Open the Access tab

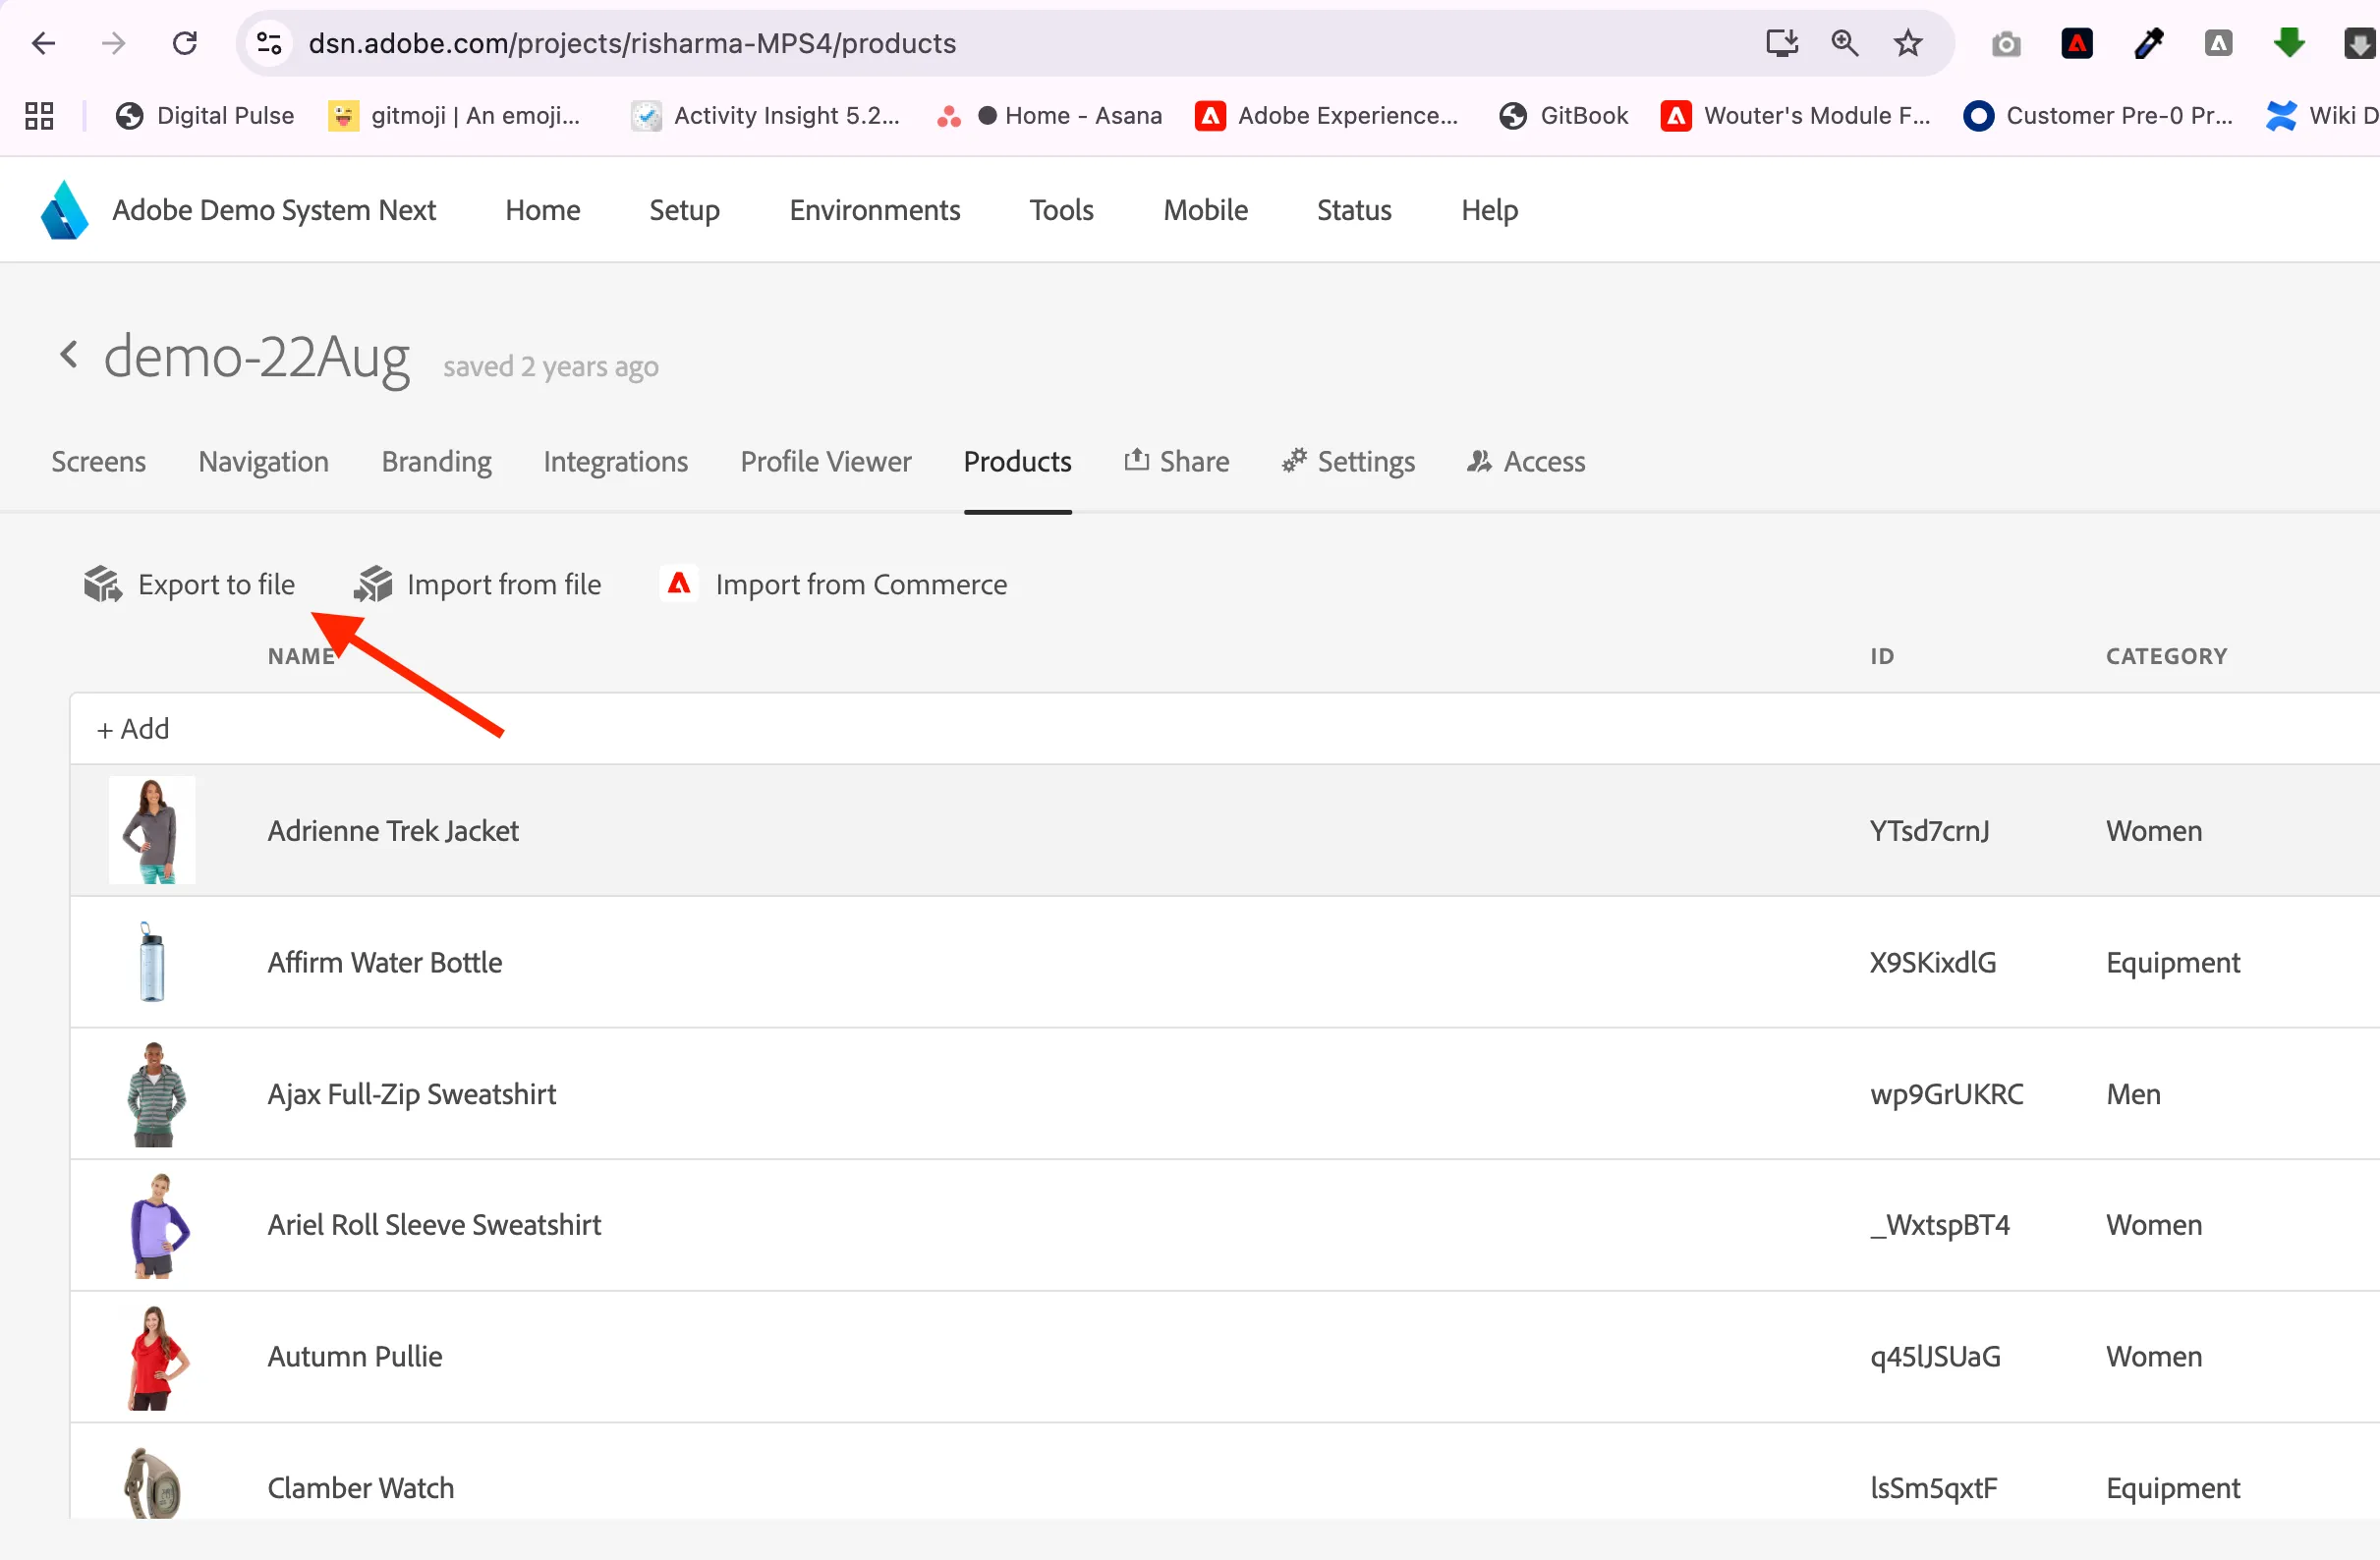tap(1526, 462)
